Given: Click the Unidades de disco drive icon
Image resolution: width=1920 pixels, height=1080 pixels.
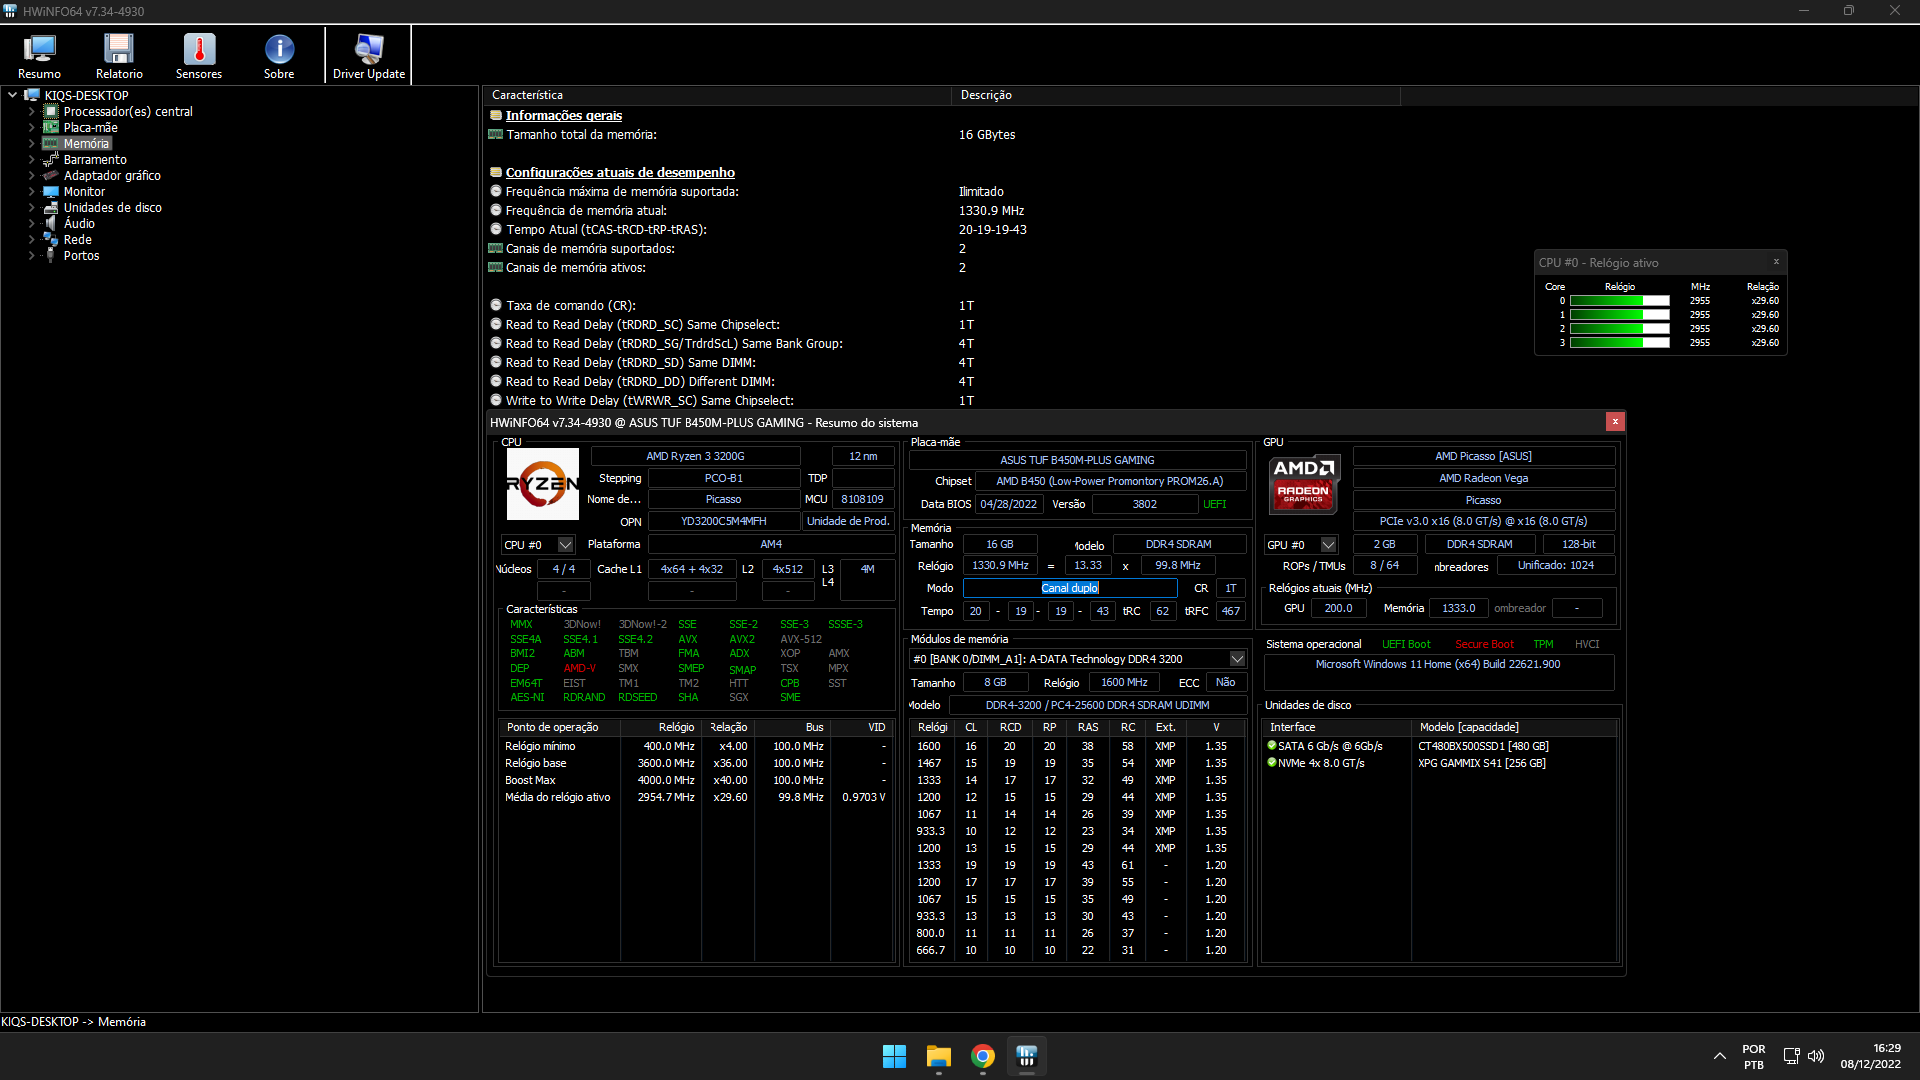Looking at the screenshot, I should (51, 207).
